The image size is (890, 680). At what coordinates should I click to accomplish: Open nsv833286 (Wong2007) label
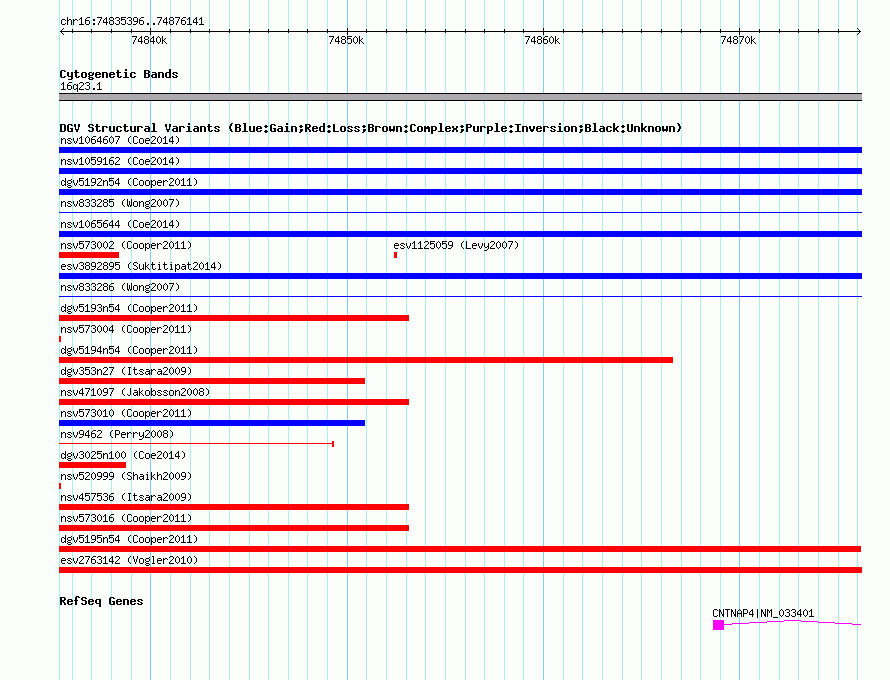click(x=120, y=287)
